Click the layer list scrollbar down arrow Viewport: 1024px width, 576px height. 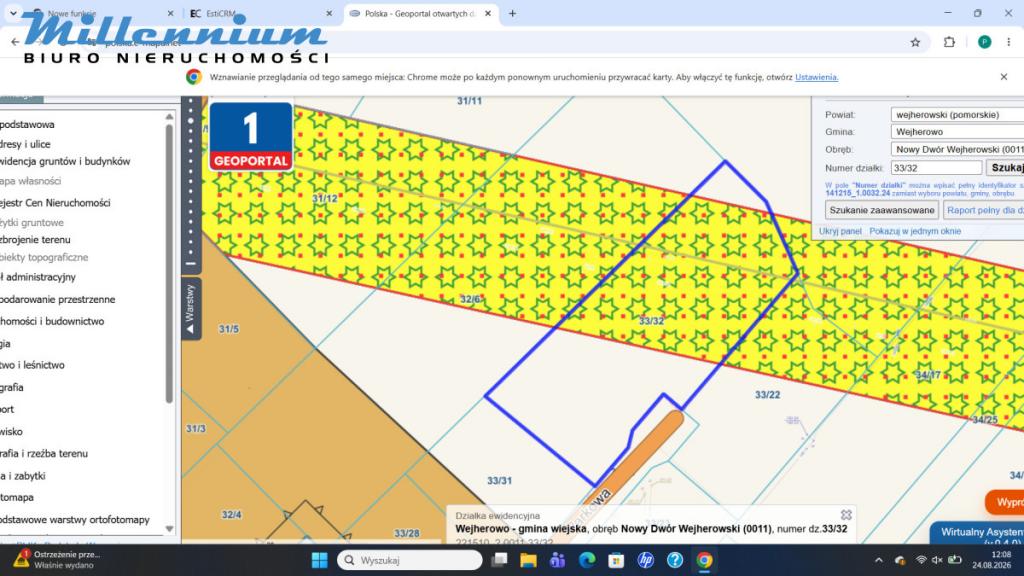[169, 529]
